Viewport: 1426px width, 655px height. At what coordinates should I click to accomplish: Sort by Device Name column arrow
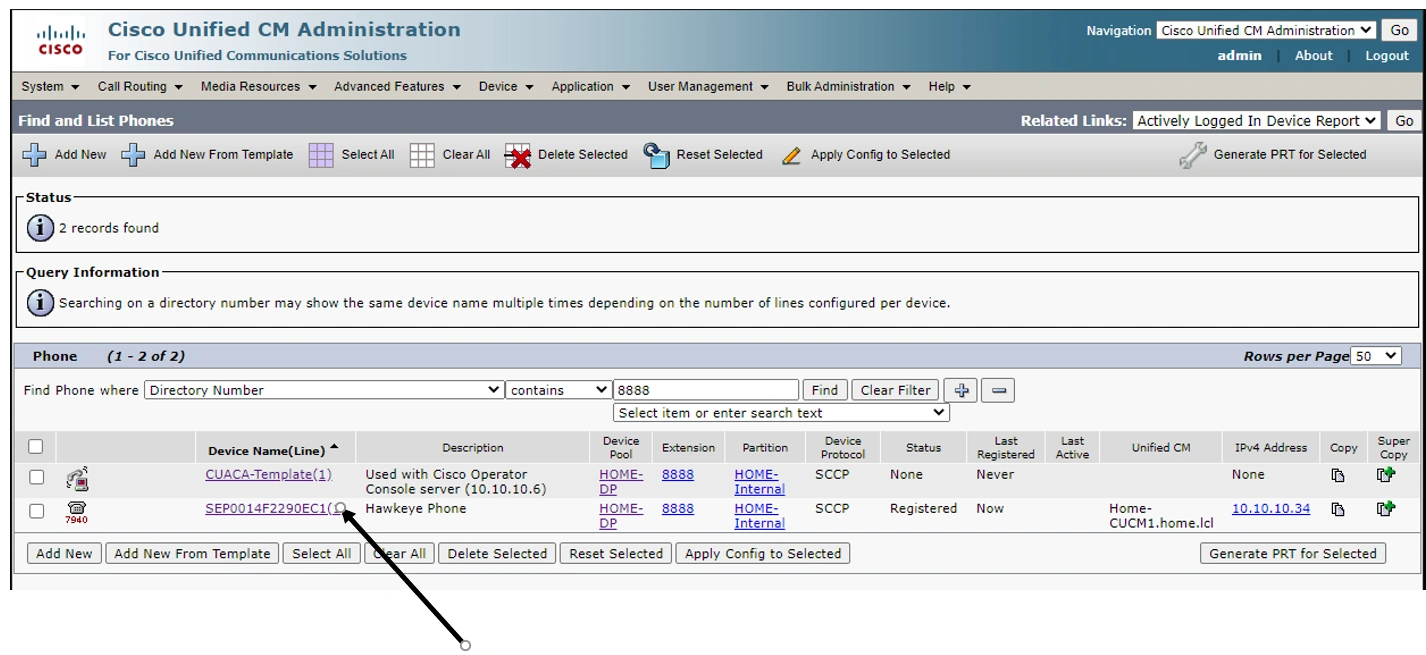pyautogui.click(x=335, y=447)
